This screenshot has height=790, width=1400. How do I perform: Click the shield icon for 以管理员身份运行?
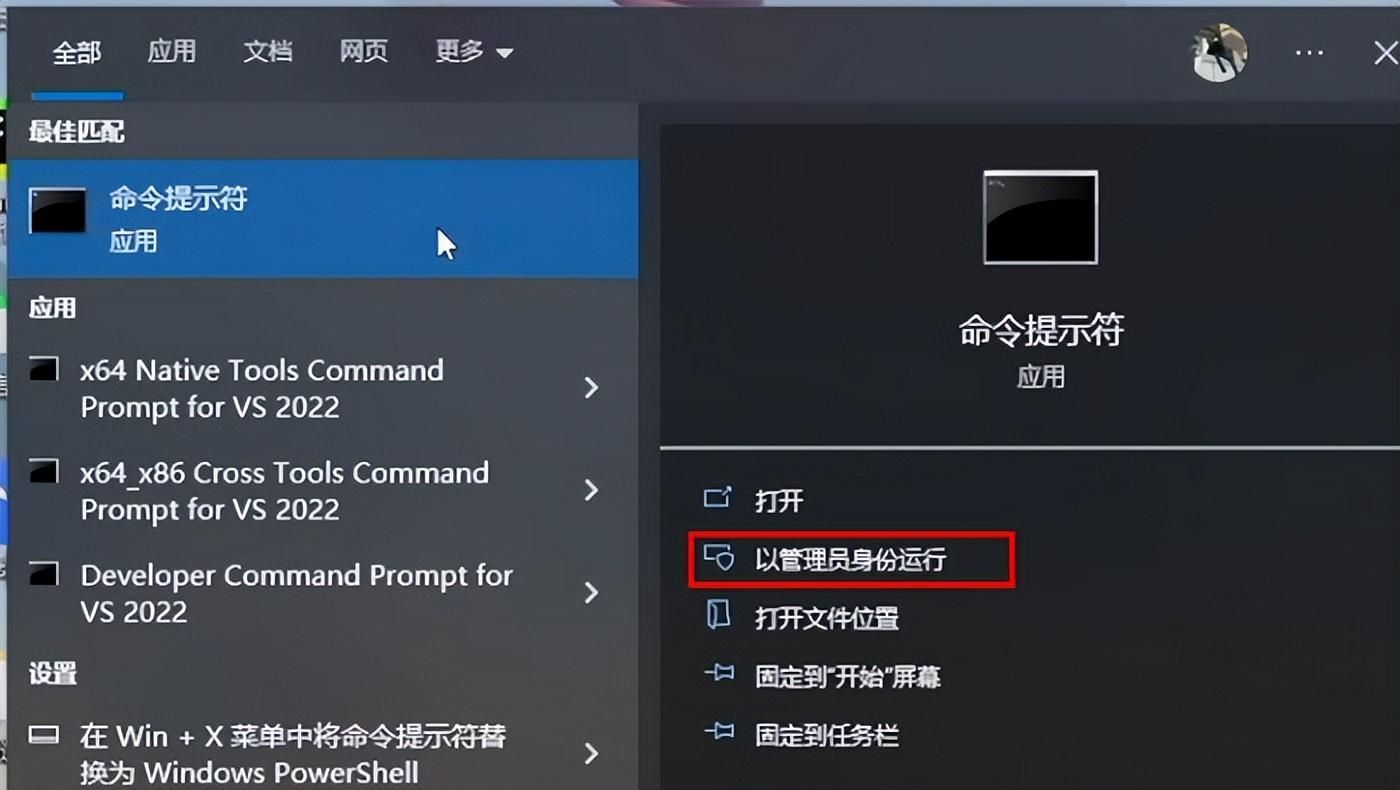coord(718,557)
